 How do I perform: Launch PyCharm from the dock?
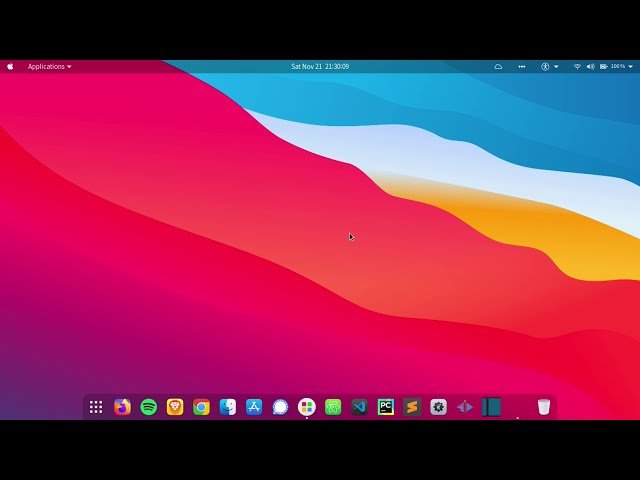[x=386, y=407]
